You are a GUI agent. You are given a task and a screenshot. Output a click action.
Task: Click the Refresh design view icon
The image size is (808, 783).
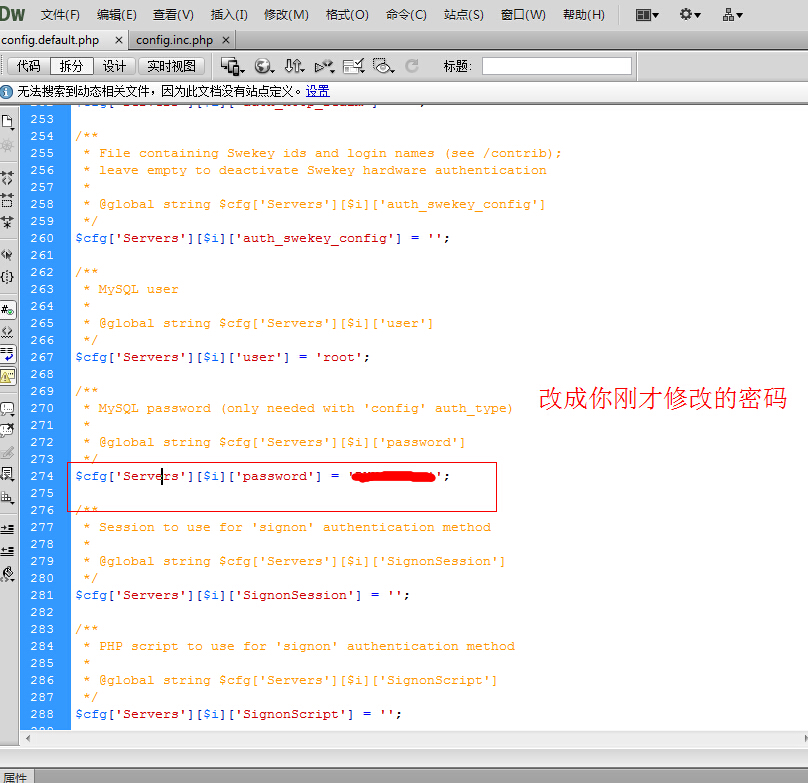click(x=412, y=66)
